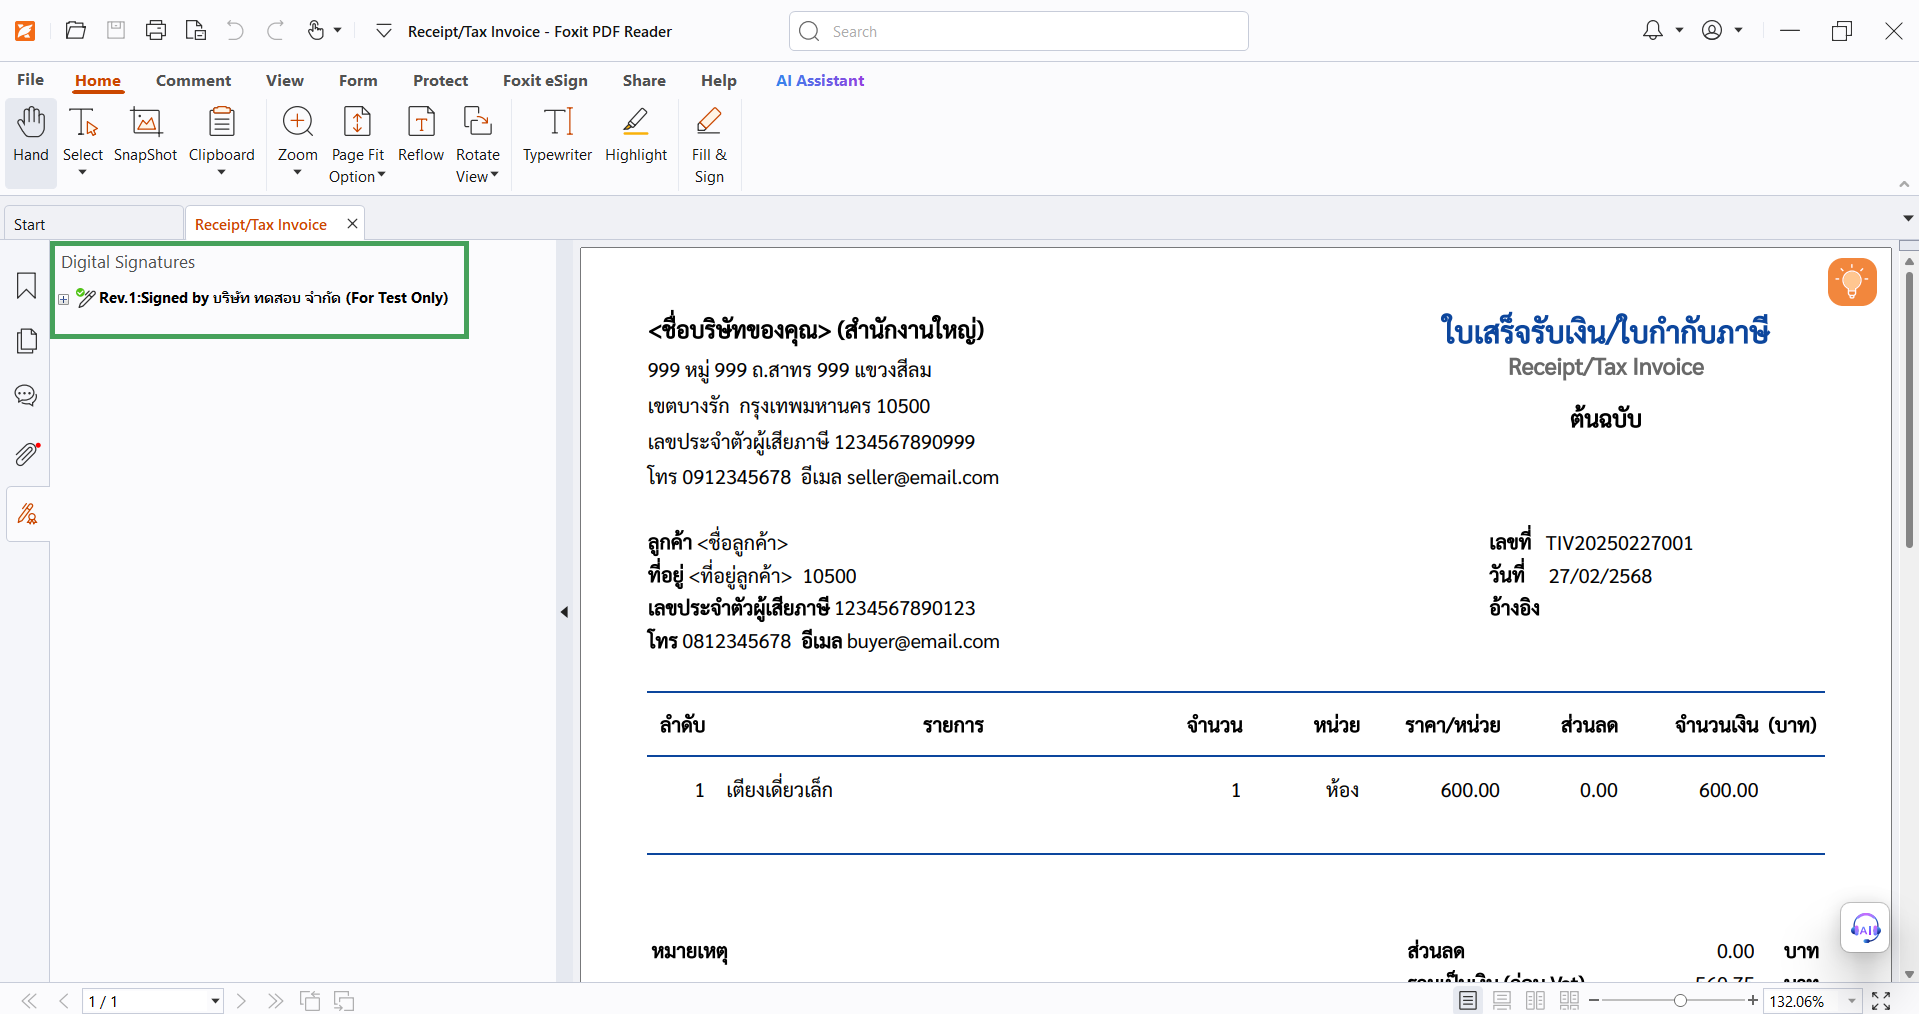Switch to continuous page view mode
The height and width of the screenshot is (1014, 1919).
pos(1501,1001)
